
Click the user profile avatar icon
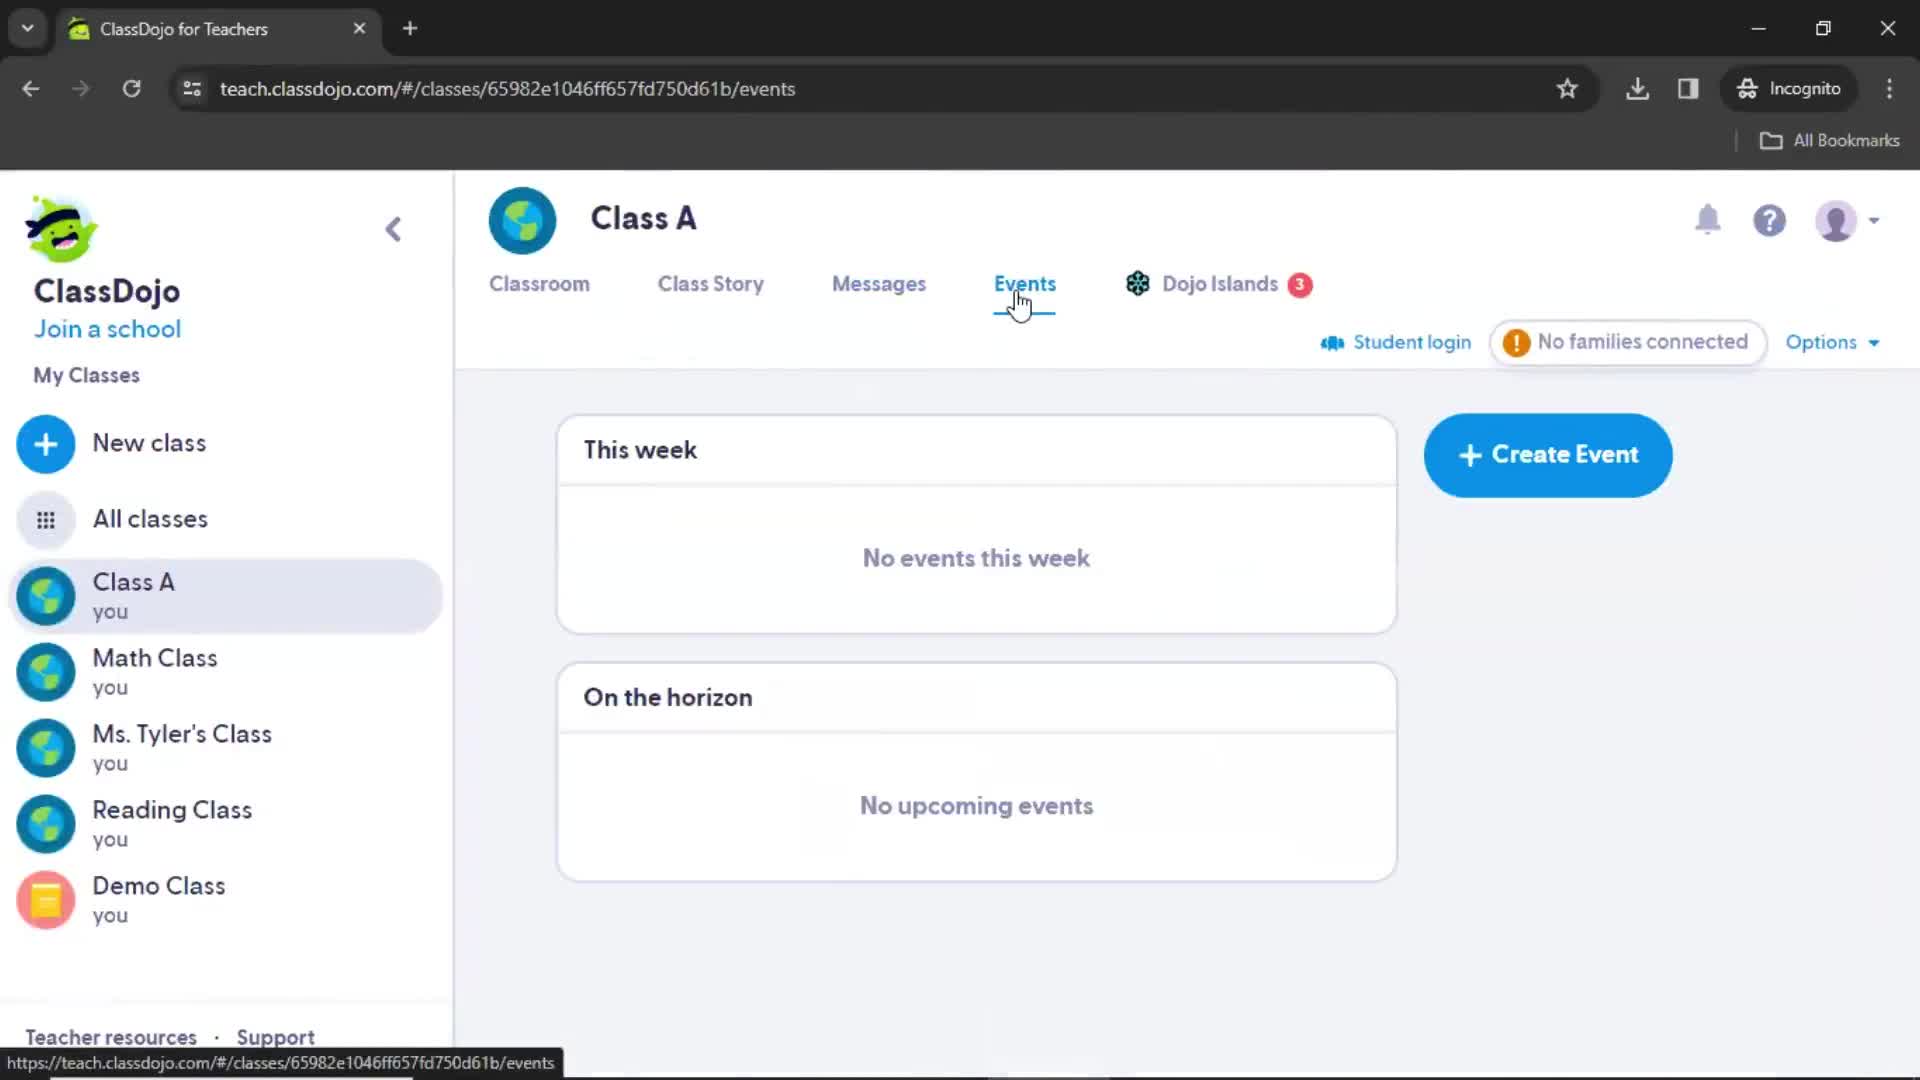pos(1837,220)
